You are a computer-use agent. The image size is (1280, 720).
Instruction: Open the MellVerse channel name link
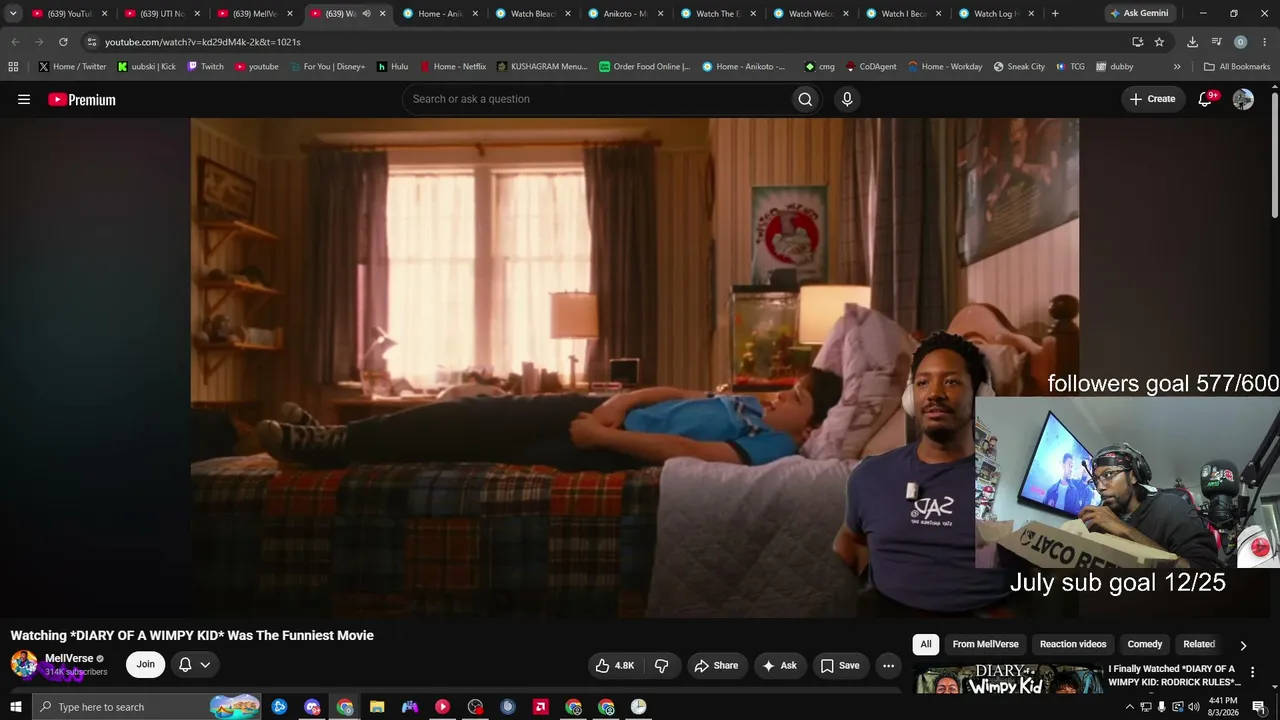[x=69, y=659]
